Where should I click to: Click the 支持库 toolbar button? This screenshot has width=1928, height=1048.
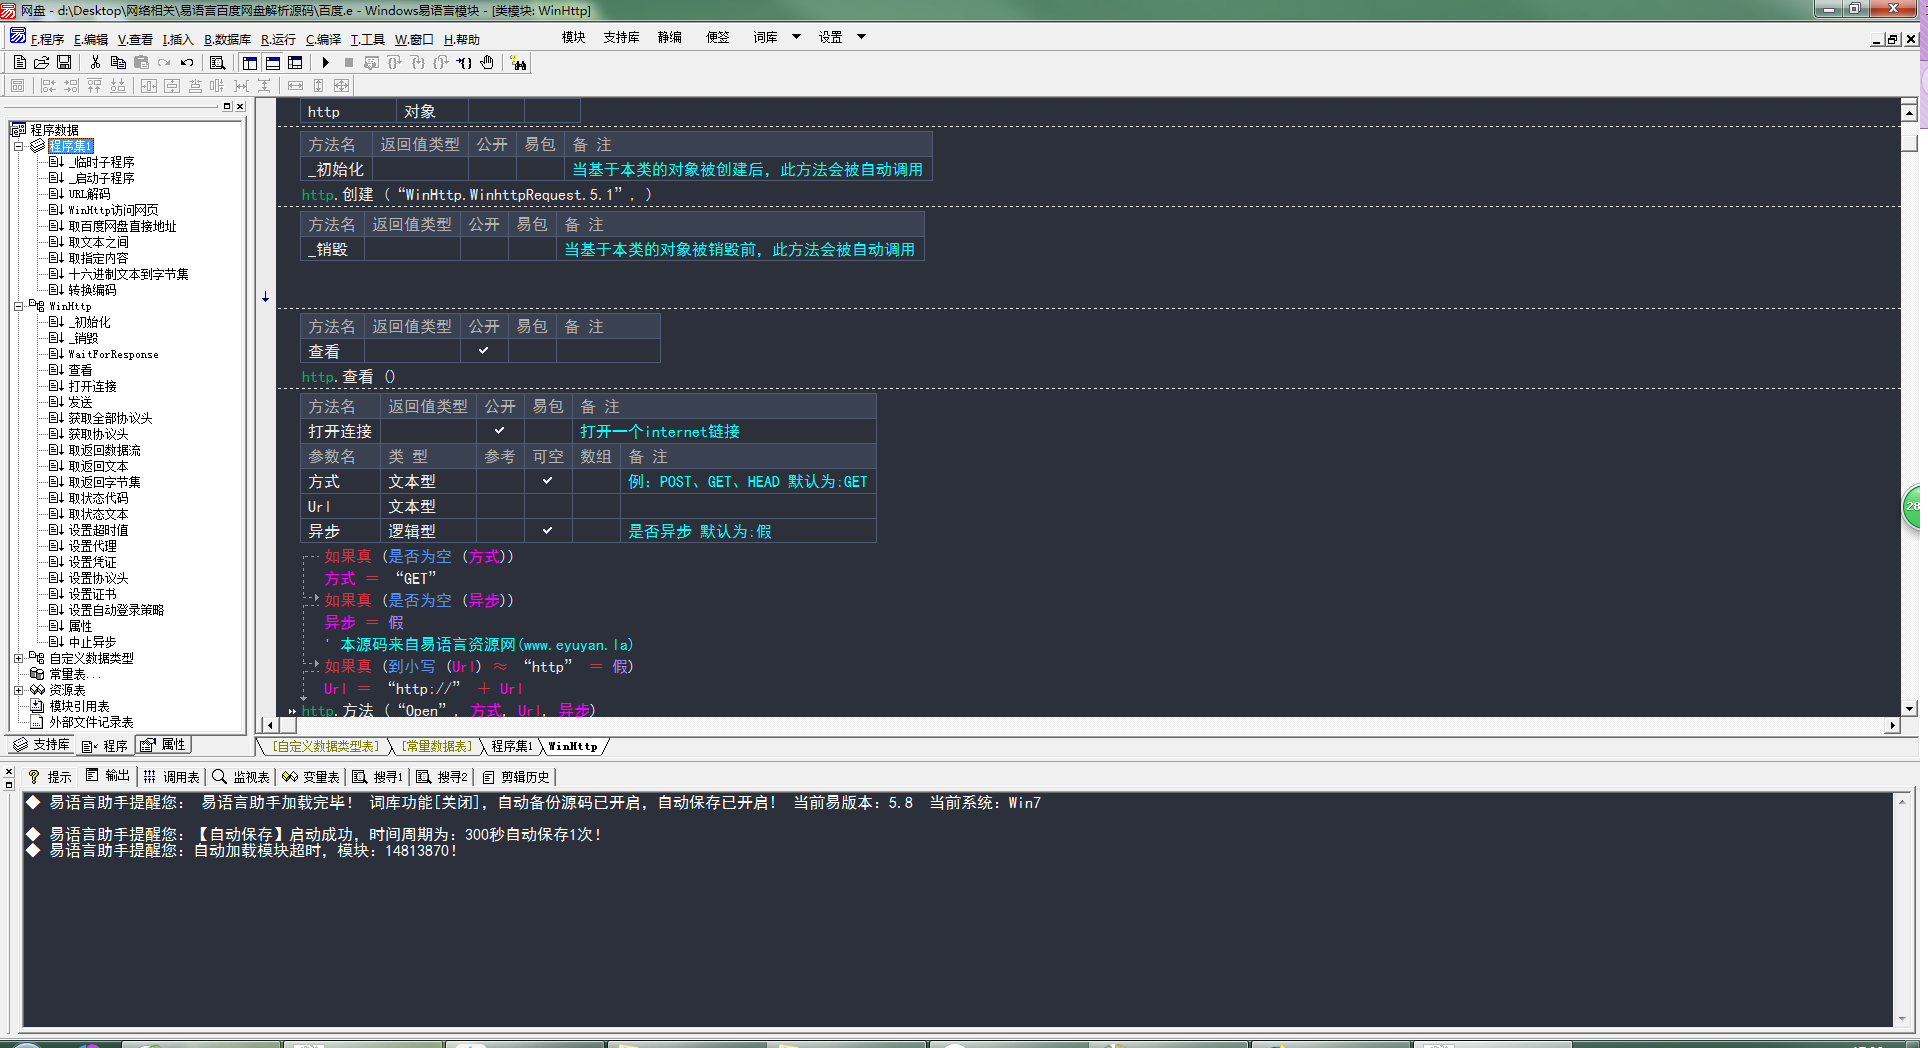(621, 37)
